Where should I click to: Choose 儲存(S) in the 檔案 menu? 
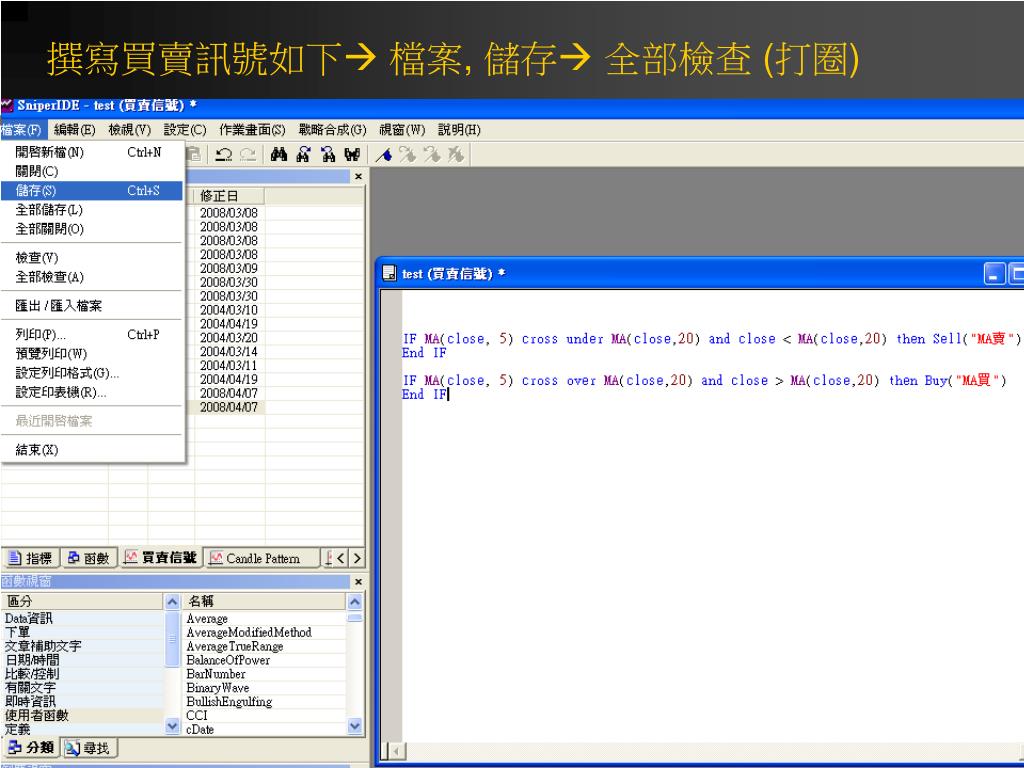point(91,191)
